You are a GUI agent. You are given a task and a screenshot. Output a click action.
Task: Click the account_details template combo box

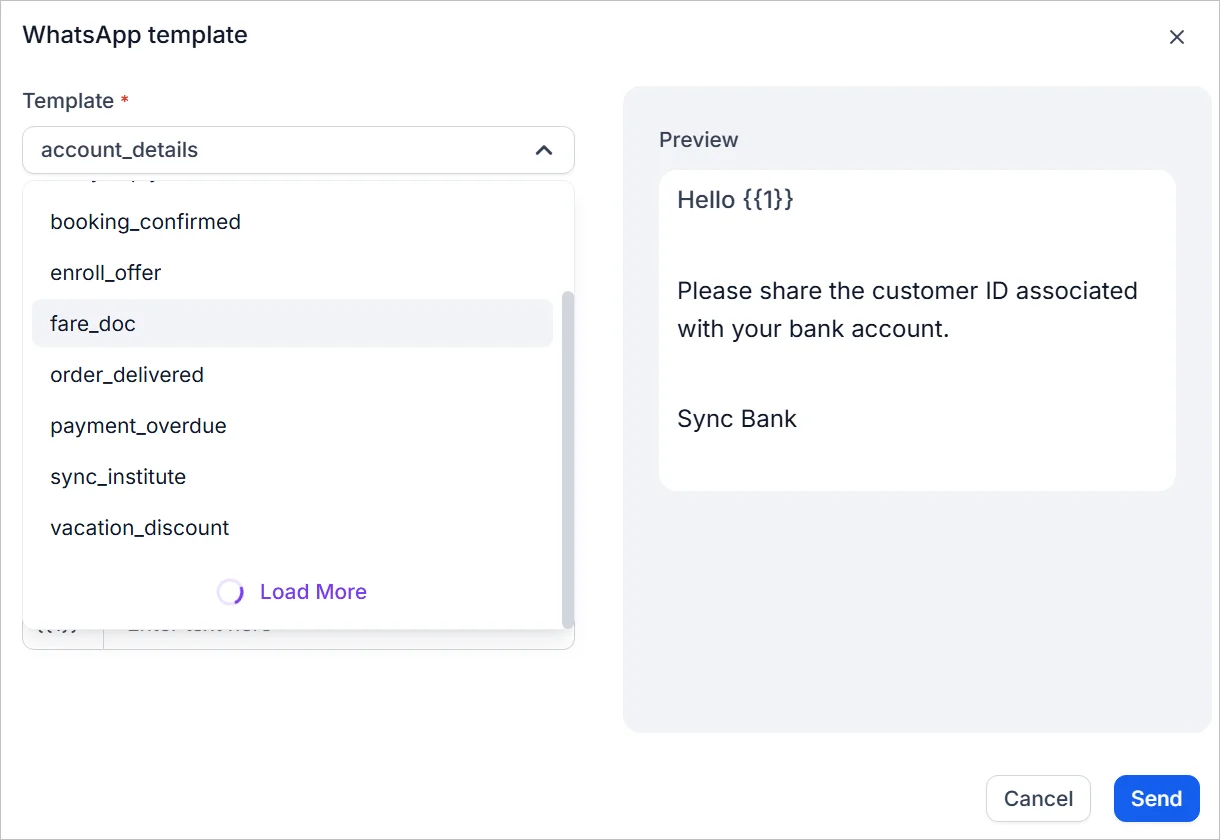(280, 150)
